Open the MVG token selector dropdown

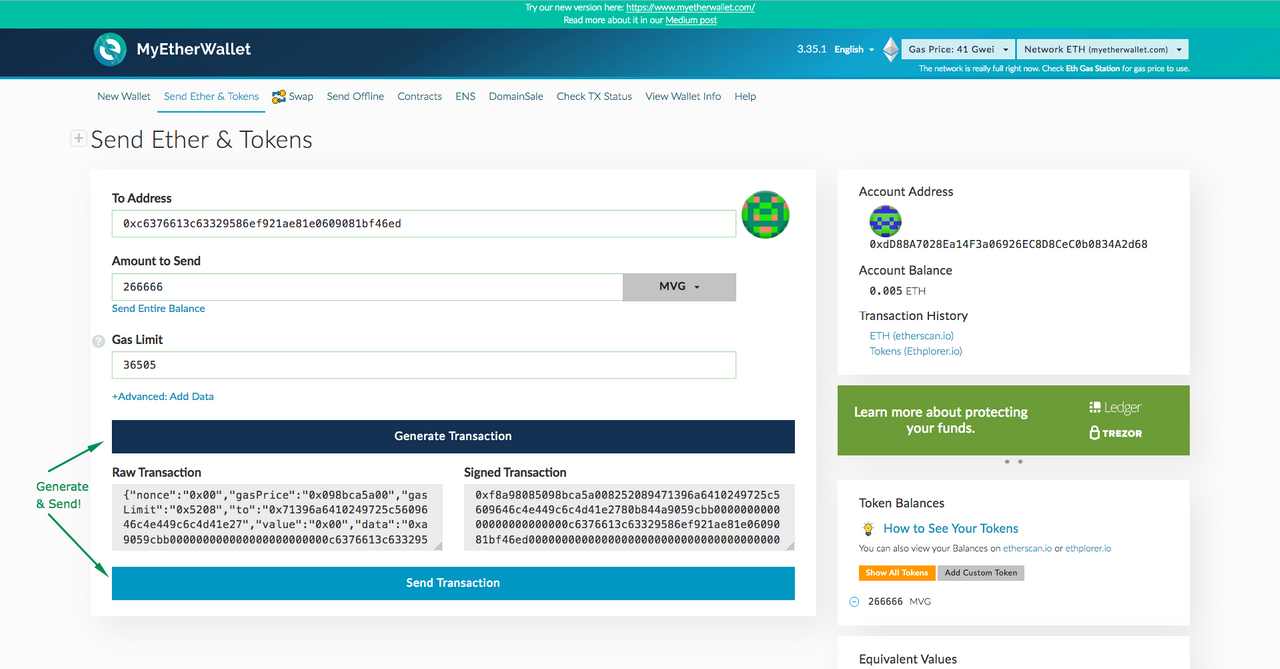(x=679, y=286)
